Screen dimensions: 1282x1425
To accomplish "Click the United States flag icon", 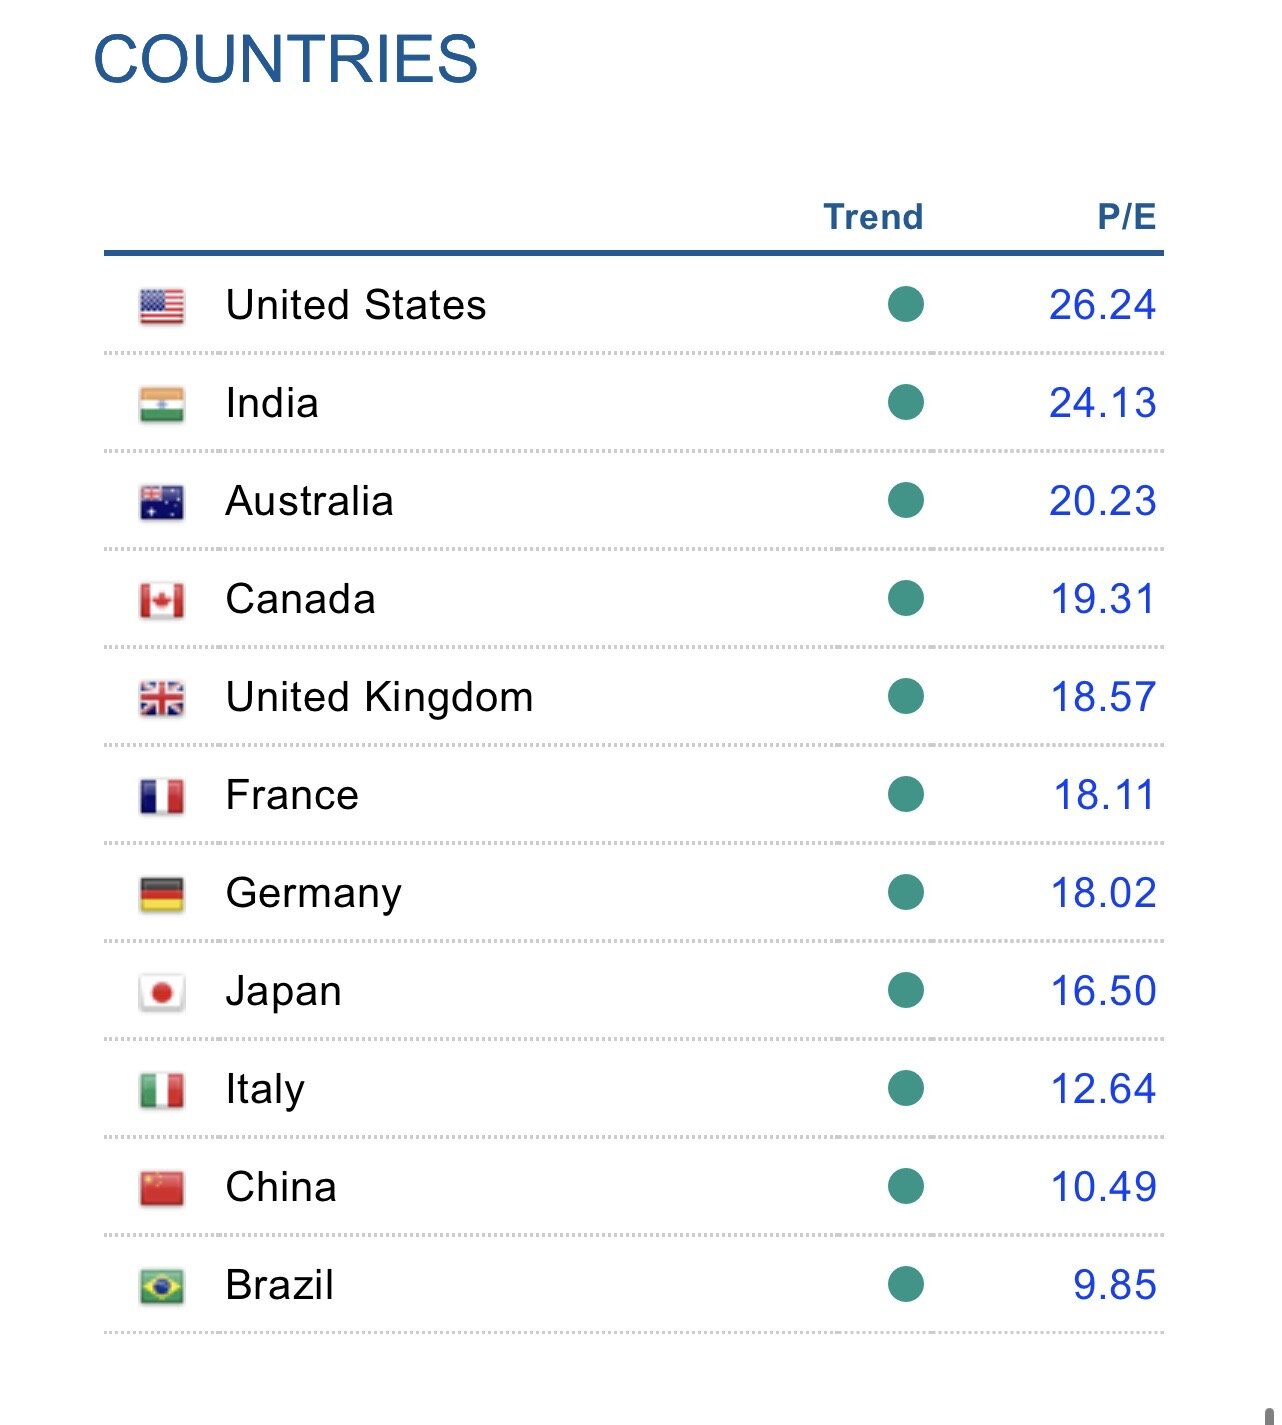I will pos(162,306).
